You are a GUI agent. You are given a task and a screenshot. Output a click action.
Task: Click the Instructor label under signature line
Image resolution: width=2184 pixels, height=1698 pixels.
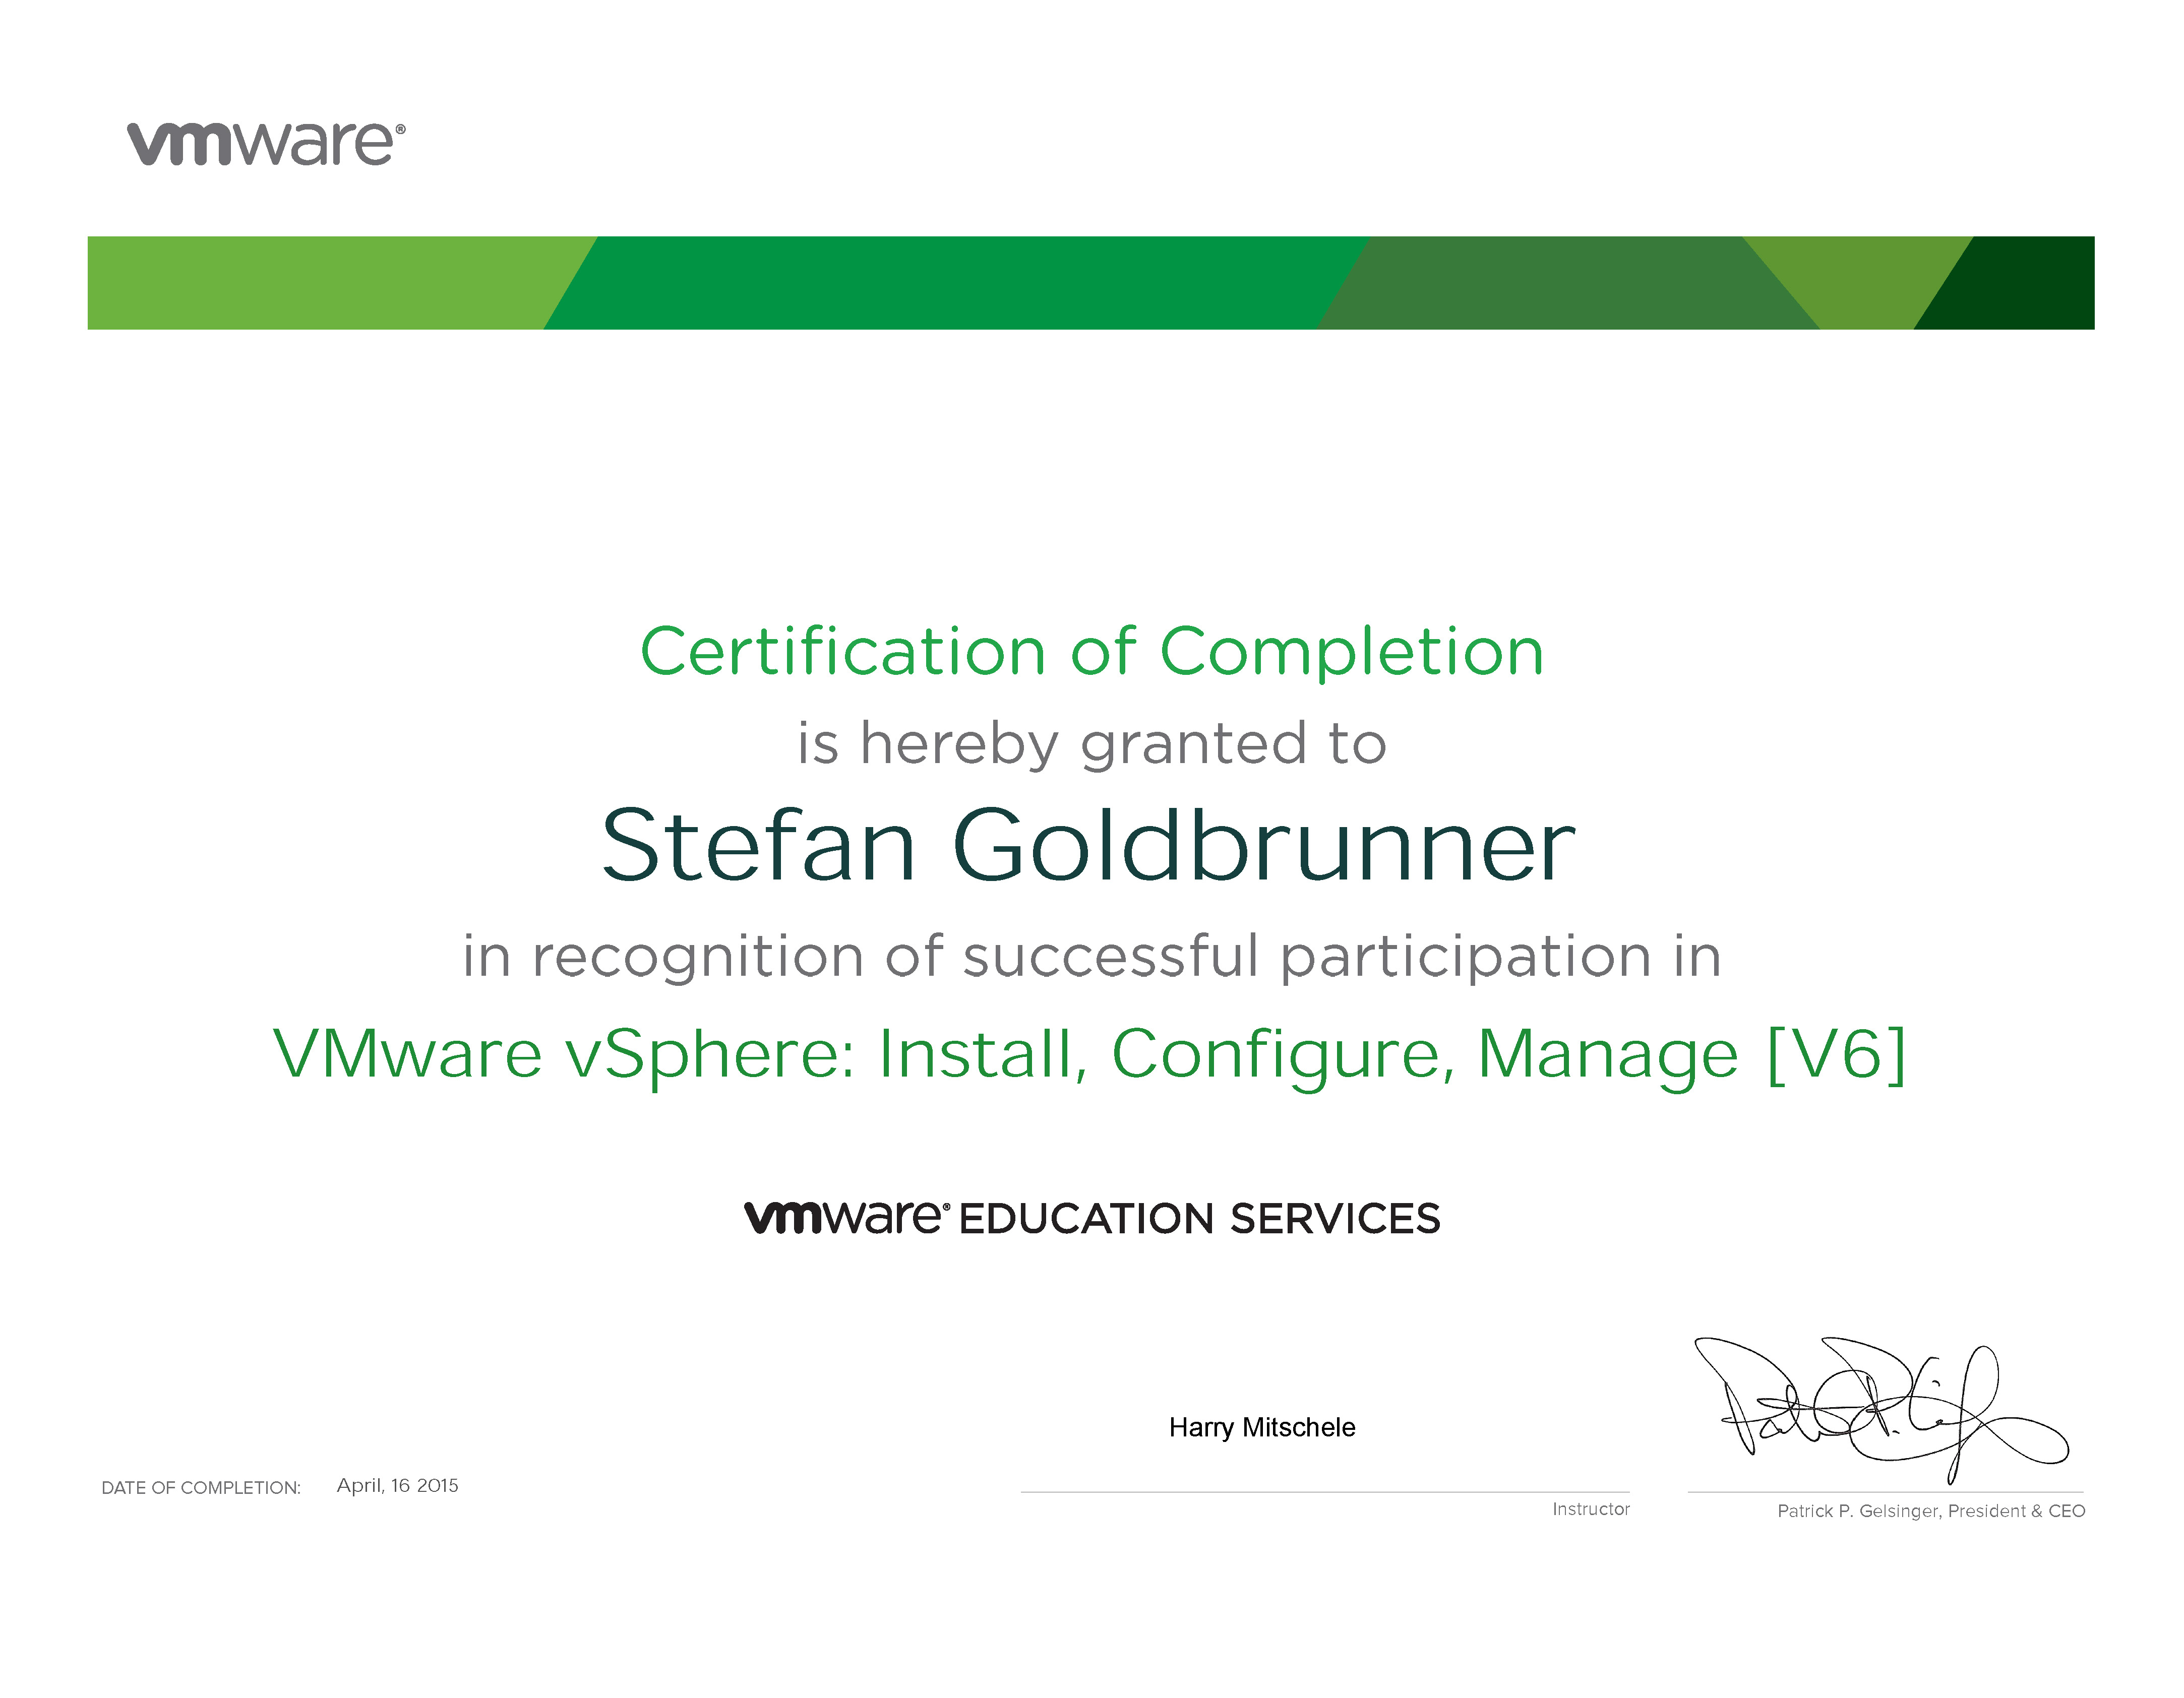1590,1509
